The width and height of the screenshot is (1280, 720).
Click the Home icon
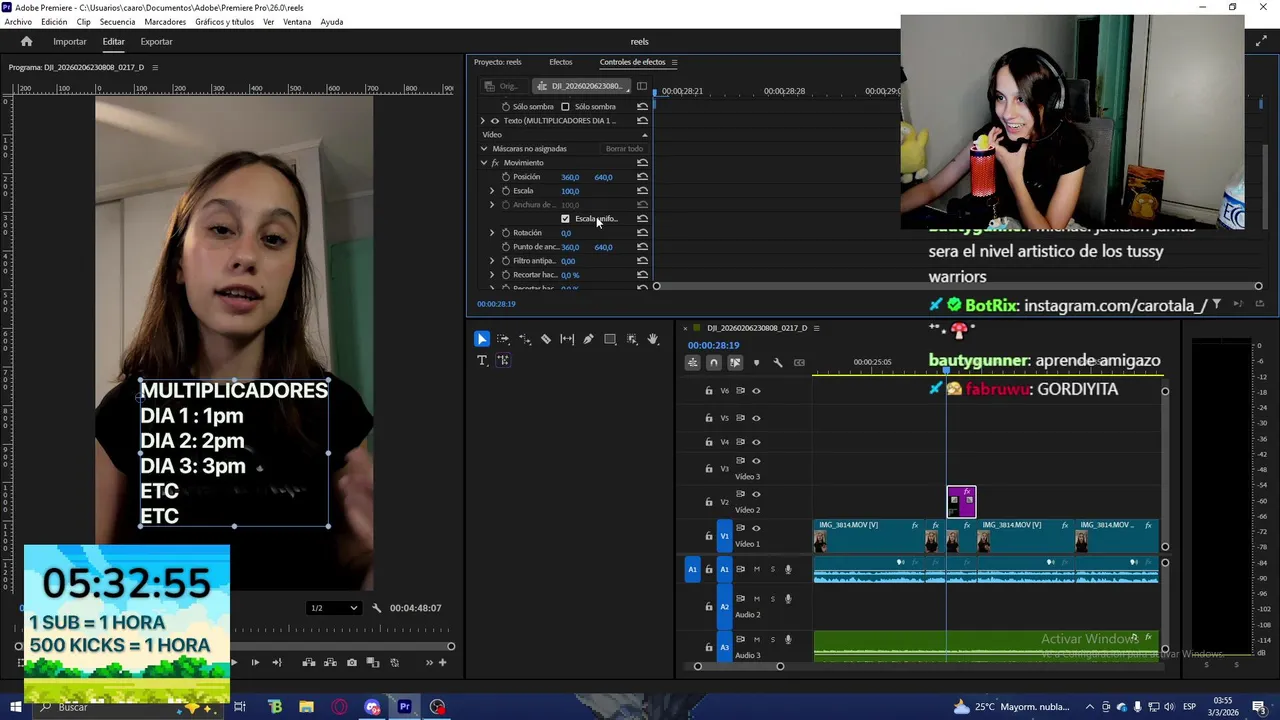pyautogui.click(x=27, y=41)
